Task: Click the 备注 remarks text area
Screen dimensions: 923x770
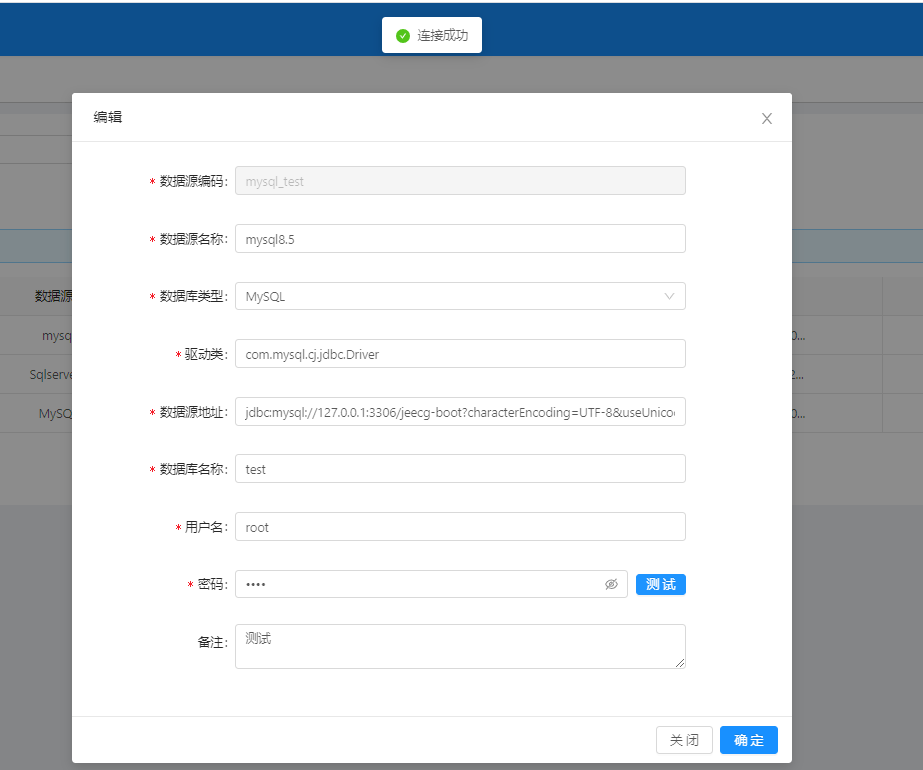Action: (460, 646)
